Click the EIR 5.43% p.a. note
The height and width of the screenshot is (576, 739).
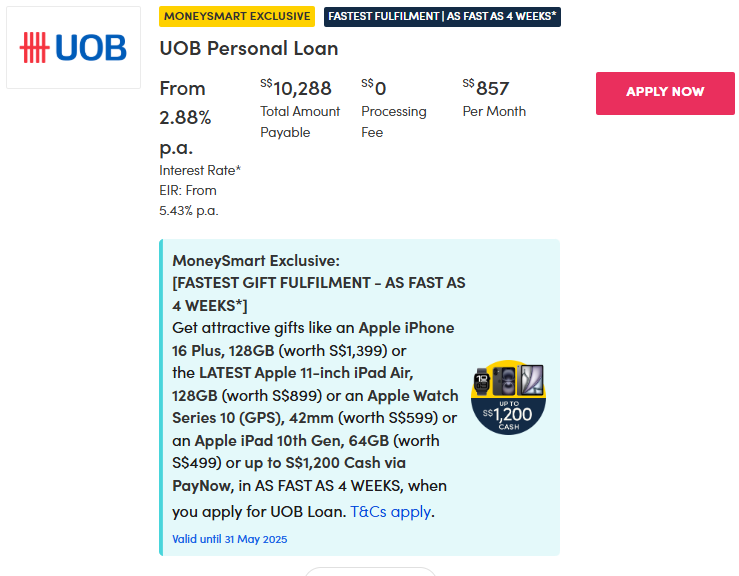tap(188, 200)
